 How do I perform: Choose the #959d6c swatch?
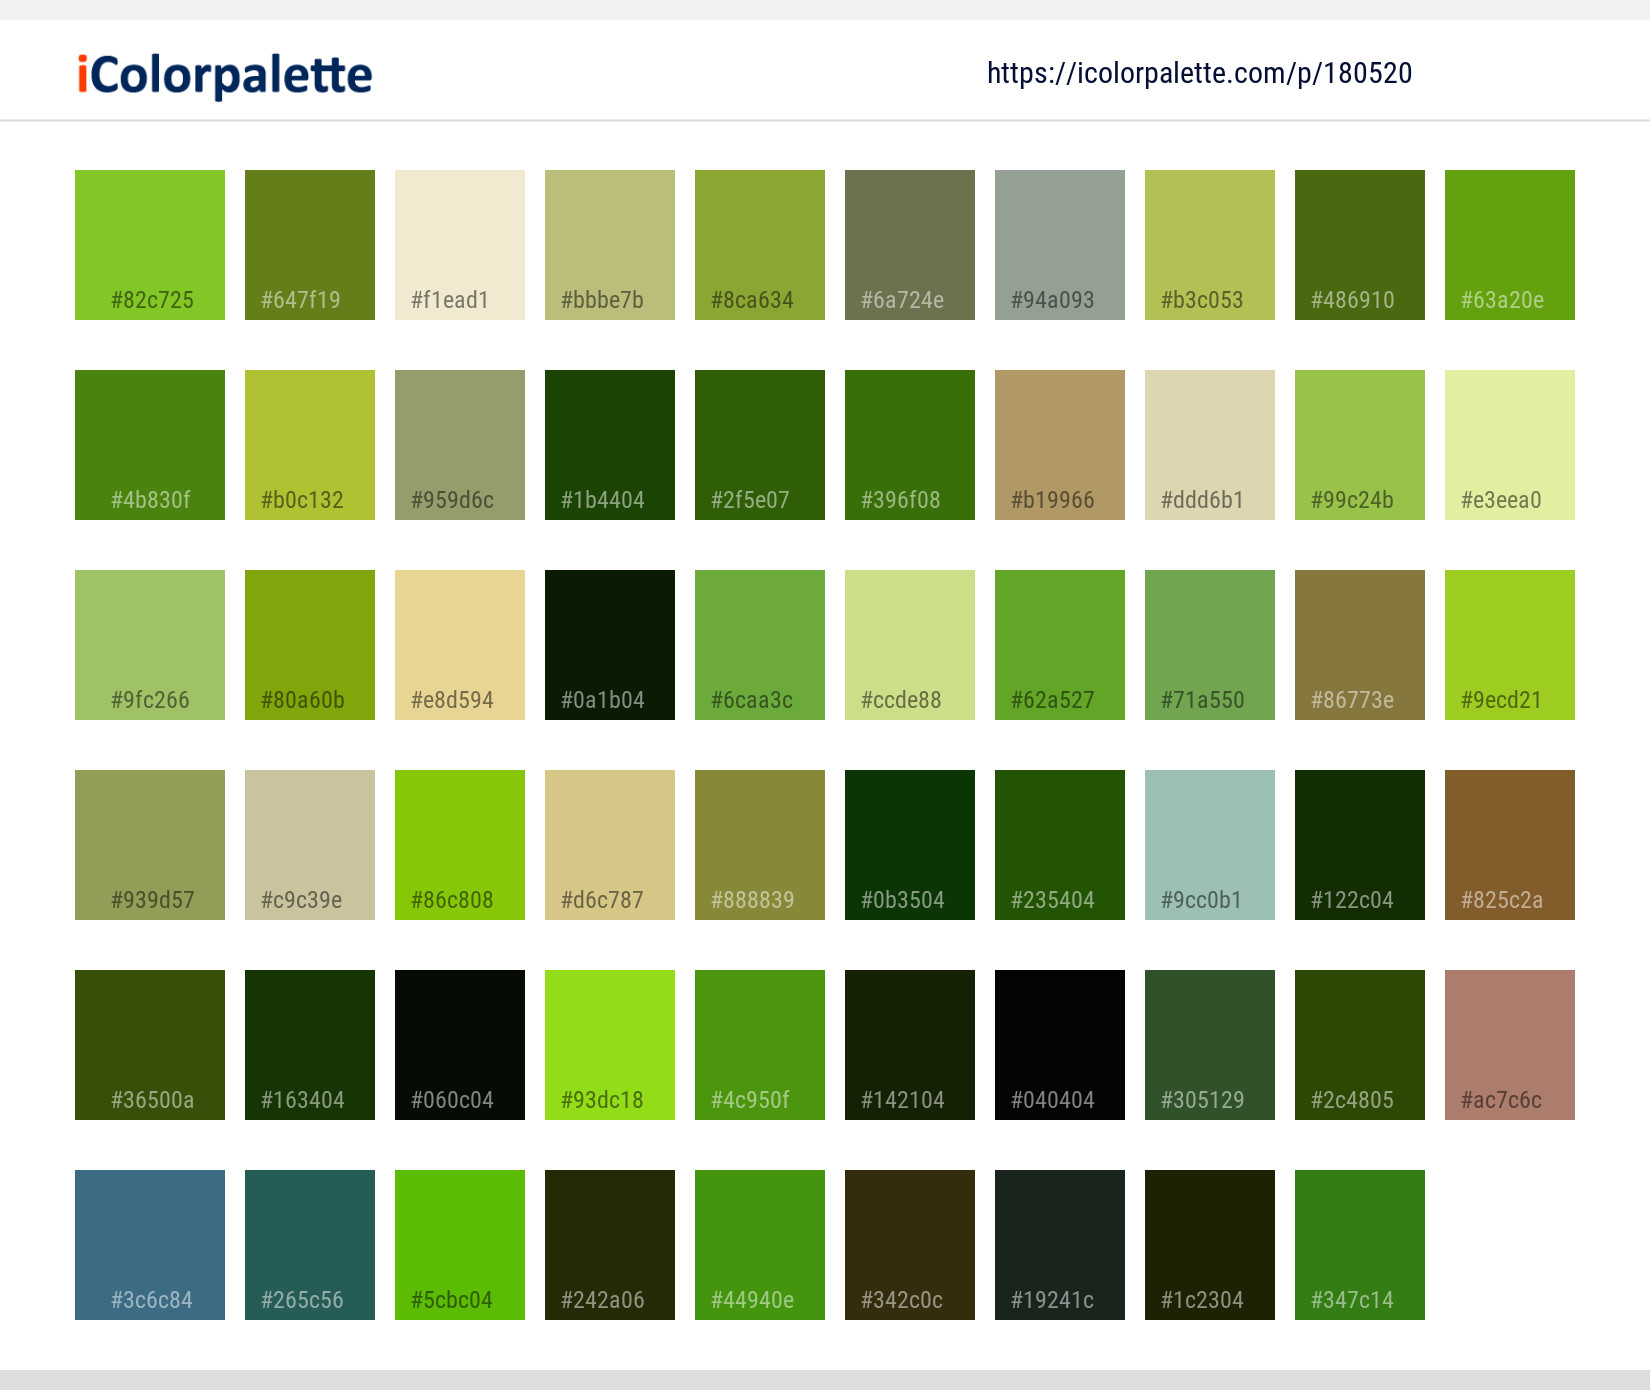pyautogui.click(x=460, y=445)
